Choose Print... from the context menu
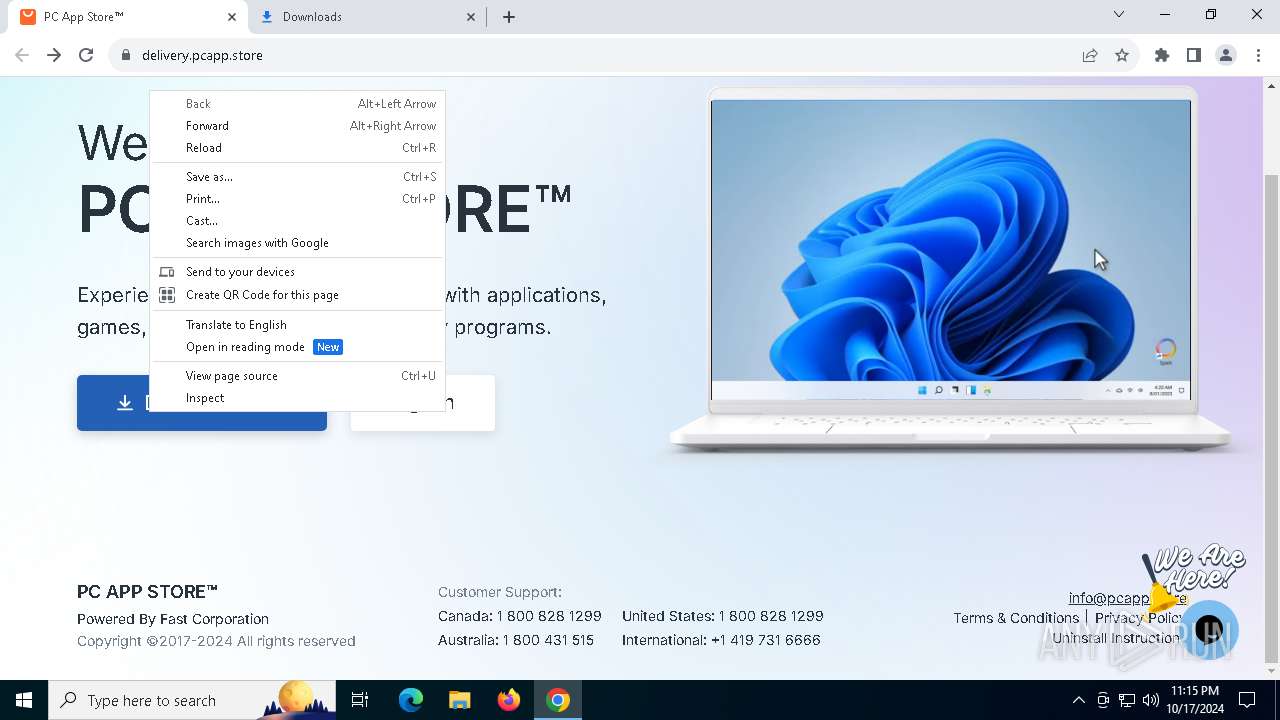Viewport: 1280px width, 720px height. (x=297, y=199)
